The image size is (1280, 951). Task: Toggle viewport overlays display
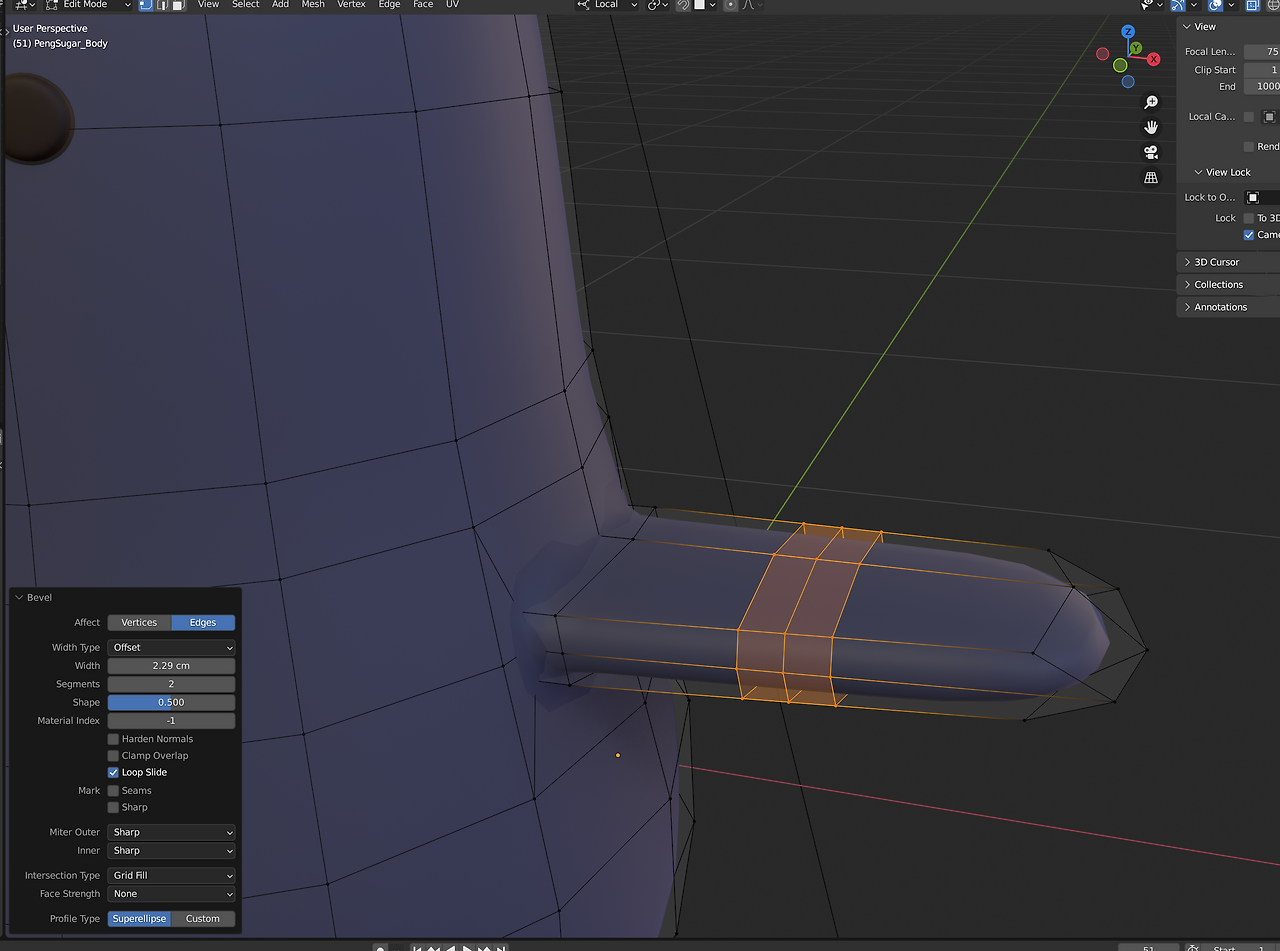click(x=1215, y=5)
